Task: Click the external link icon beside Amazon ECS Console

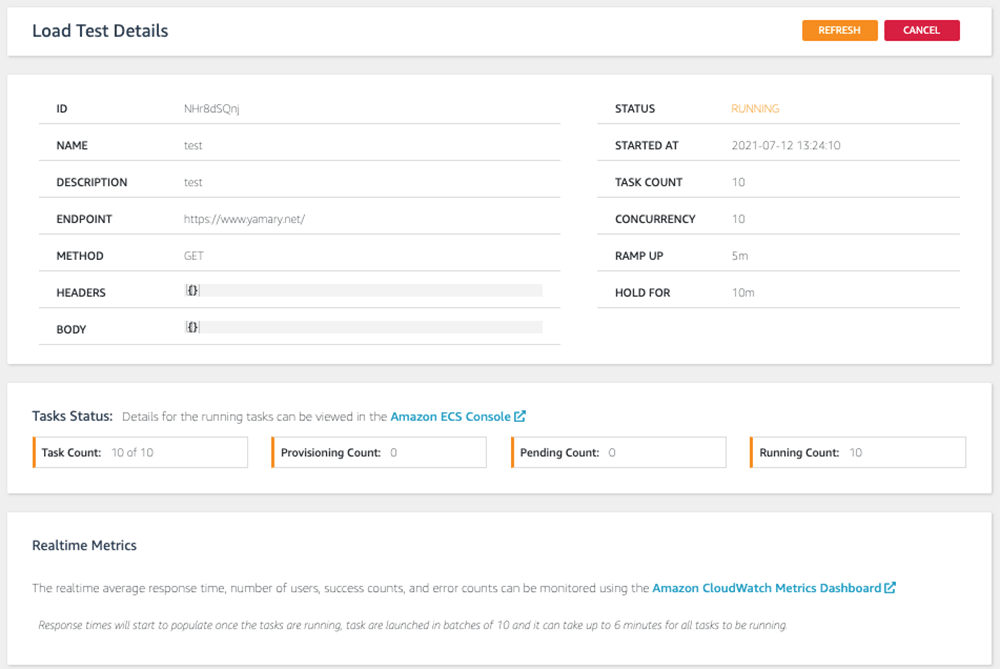Action: (x=519, y=416)
